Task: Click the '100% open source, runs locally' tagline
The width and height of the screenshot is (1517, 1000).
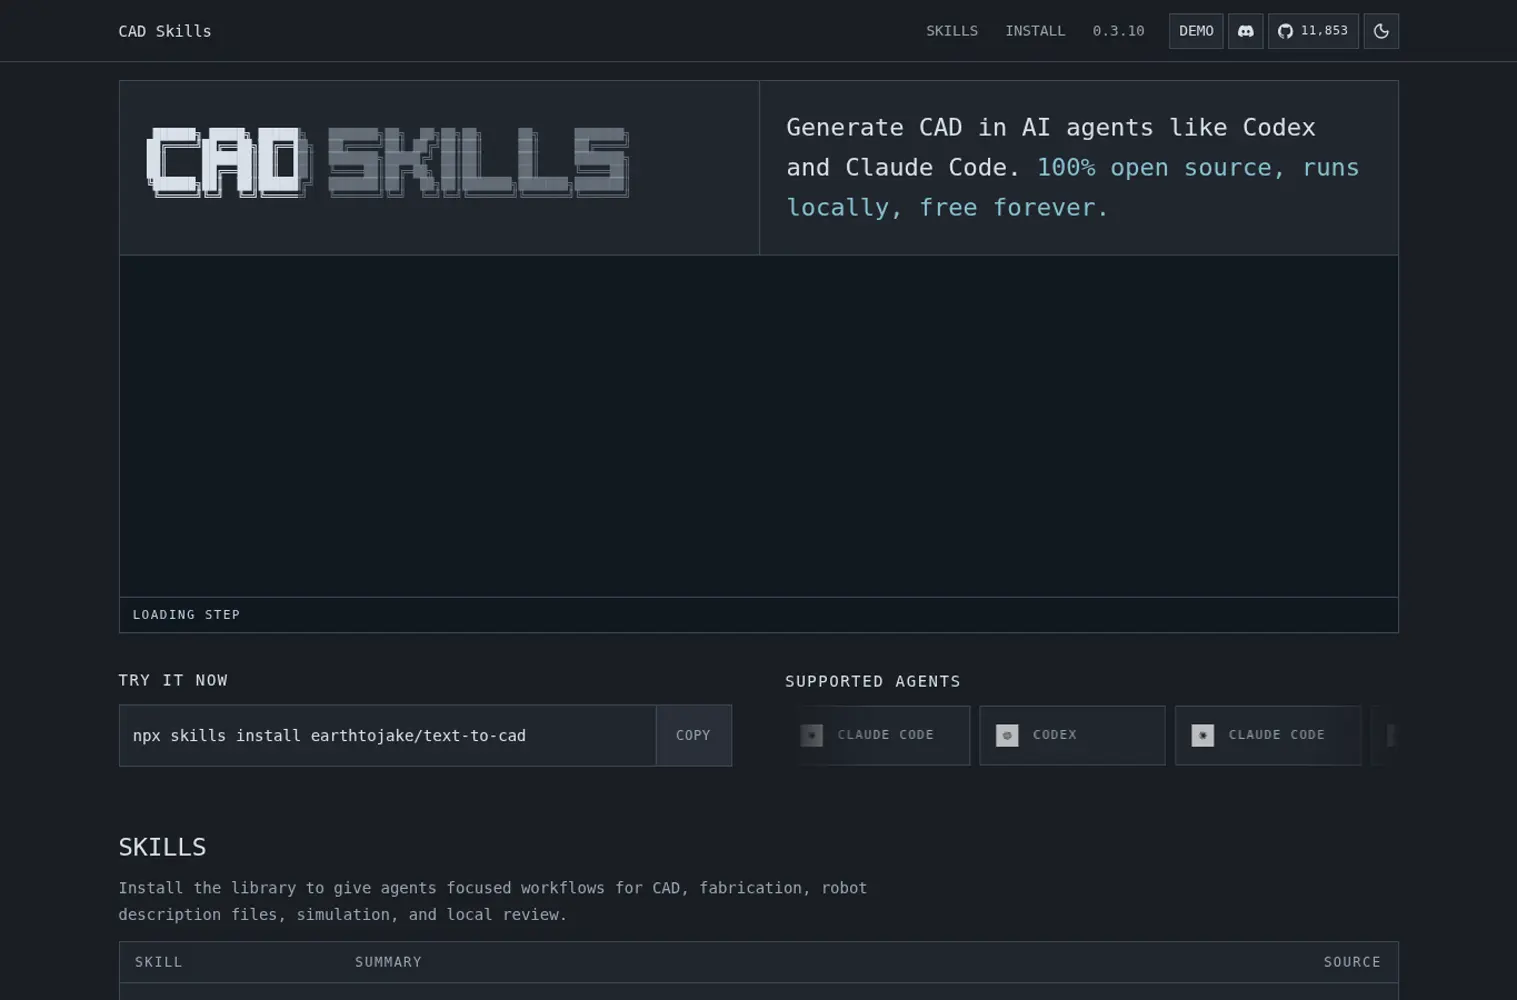Action: [x=1073, y=187]
